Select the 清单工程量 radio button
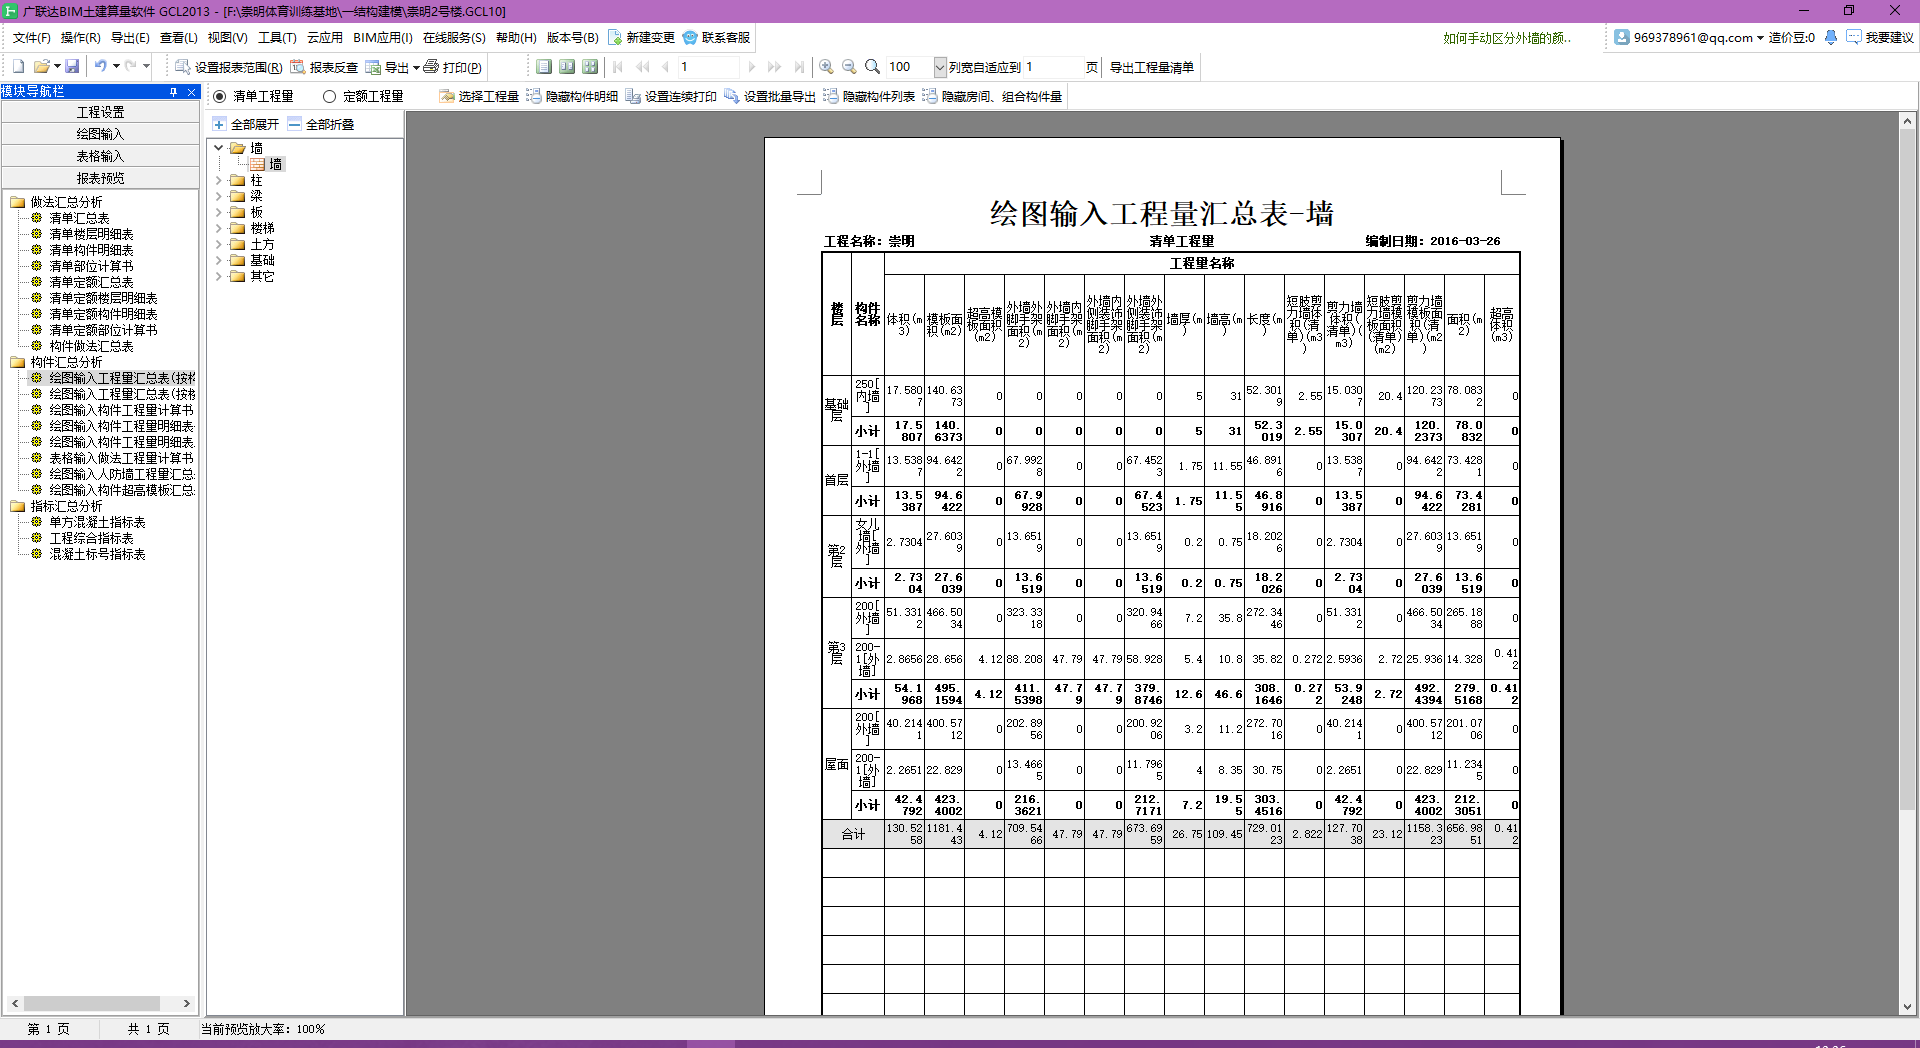This screenshot has width=1920, height=1048. (x=220, y=96)
